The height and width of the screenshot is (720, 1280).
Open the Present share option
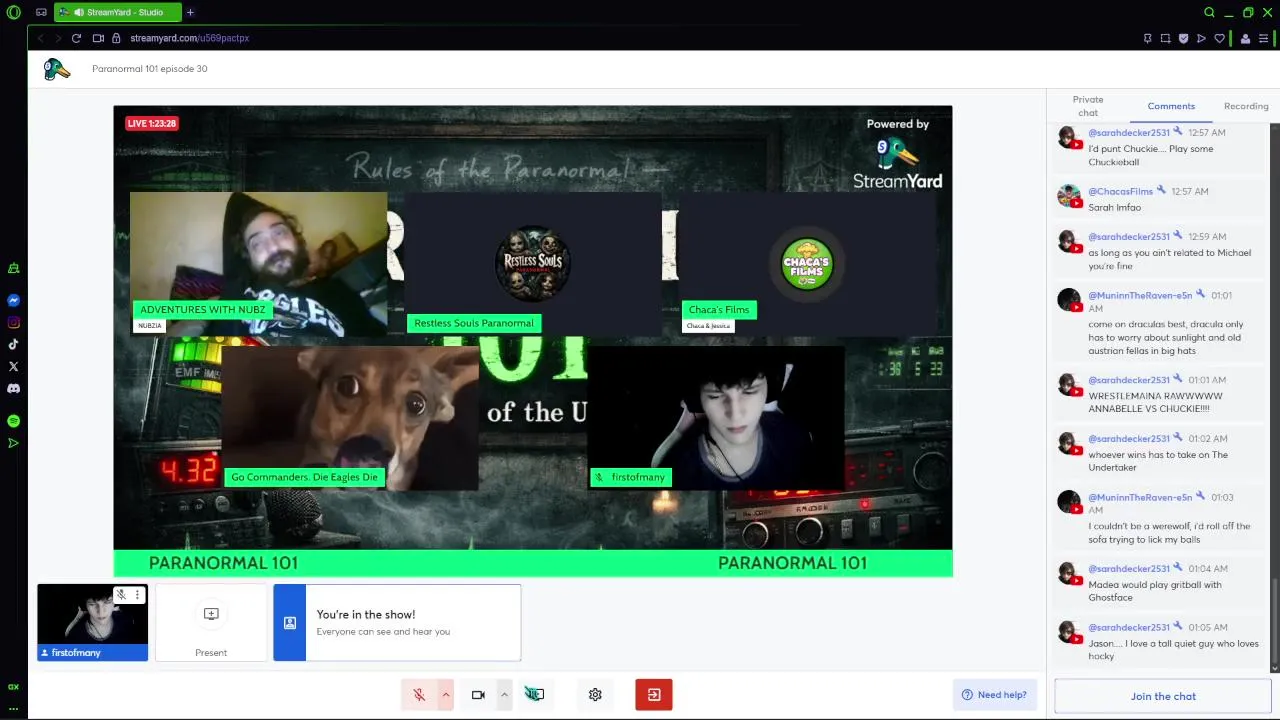click(211, 623)
